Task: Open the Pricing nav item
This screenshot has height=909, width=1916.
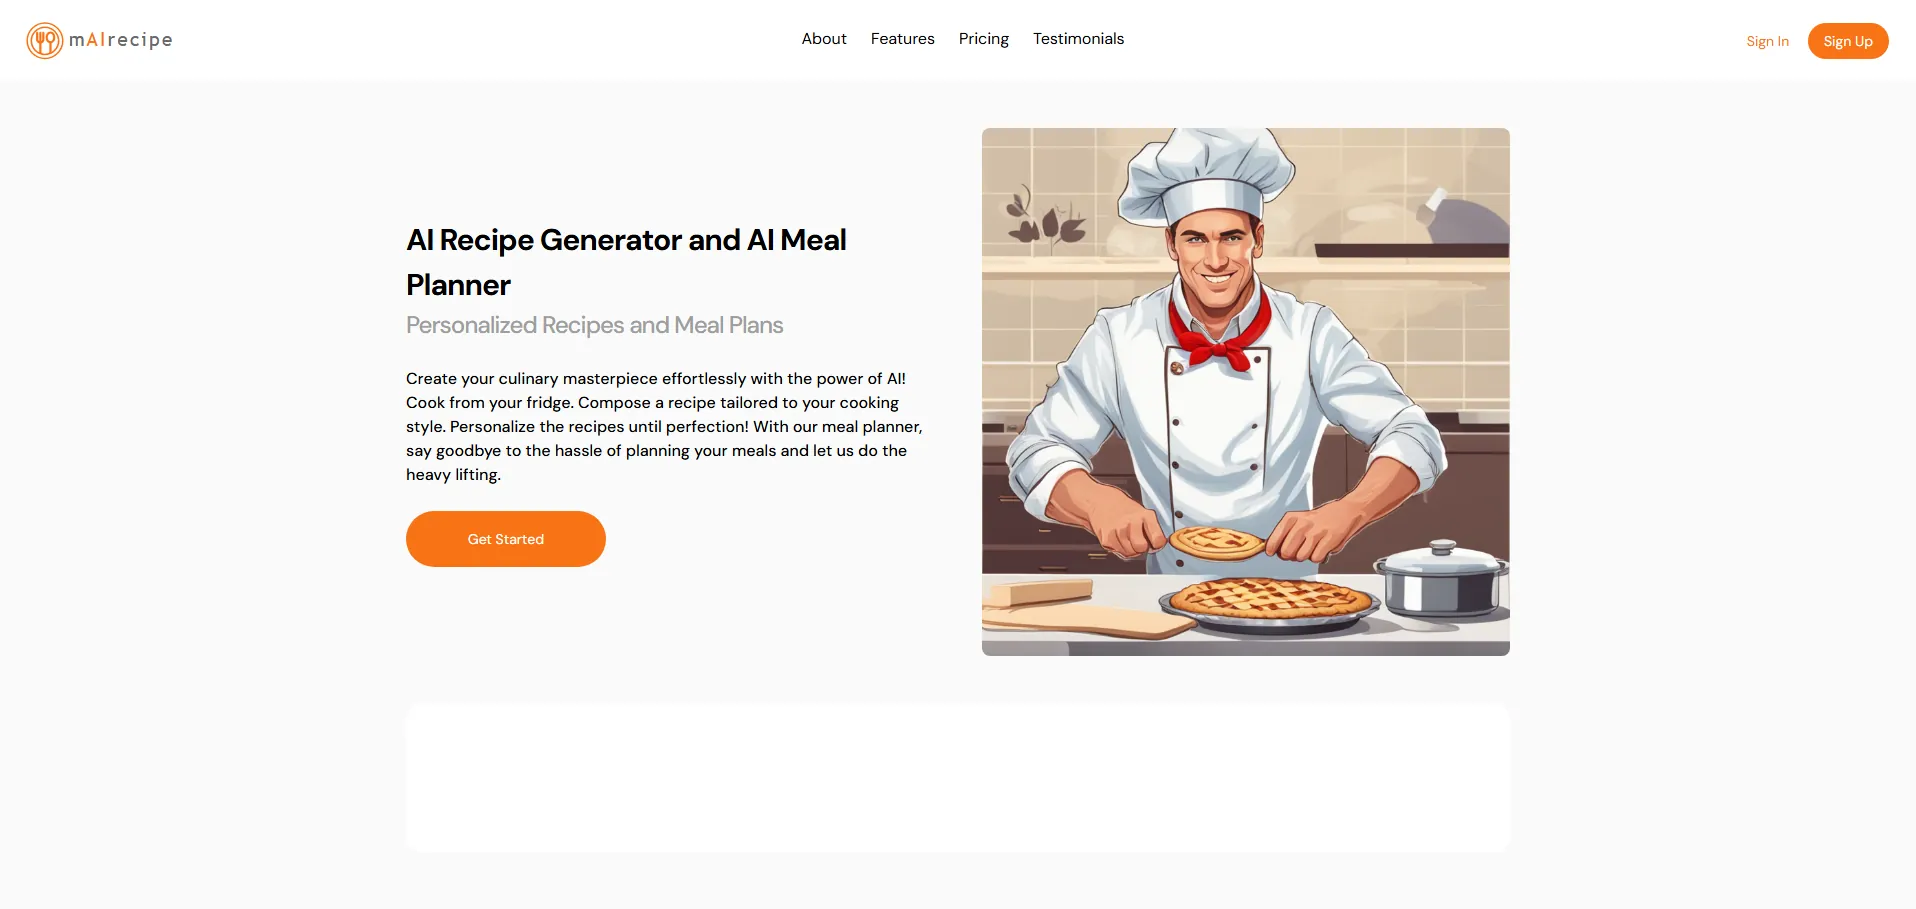Action: click(x=983, y=39)
